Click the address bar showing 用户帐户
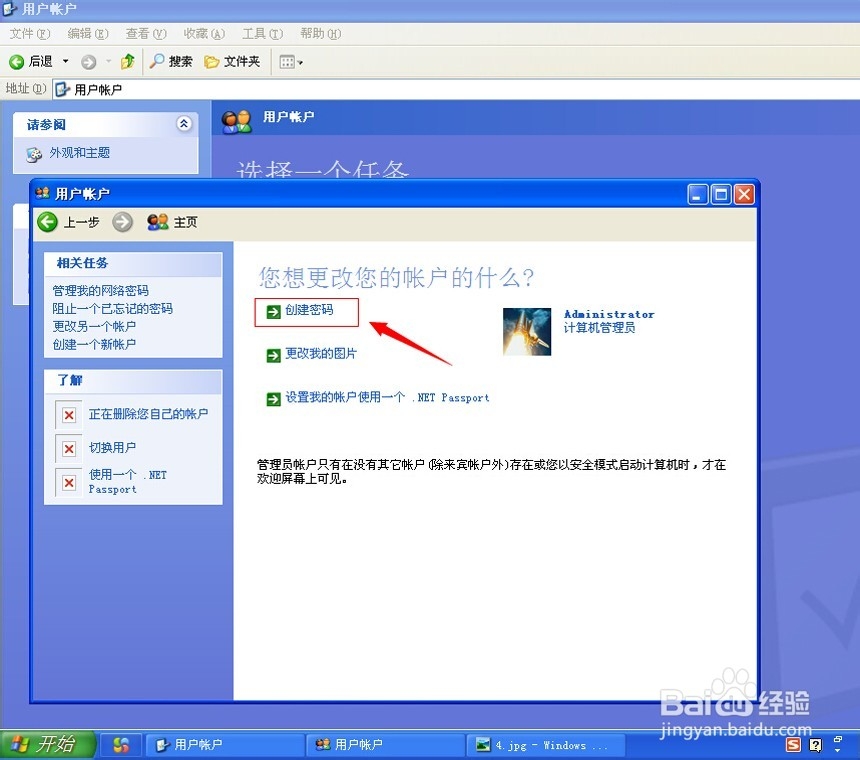Image resolution: width=860 pixels, height=760 pixels. tap(456, 89)
